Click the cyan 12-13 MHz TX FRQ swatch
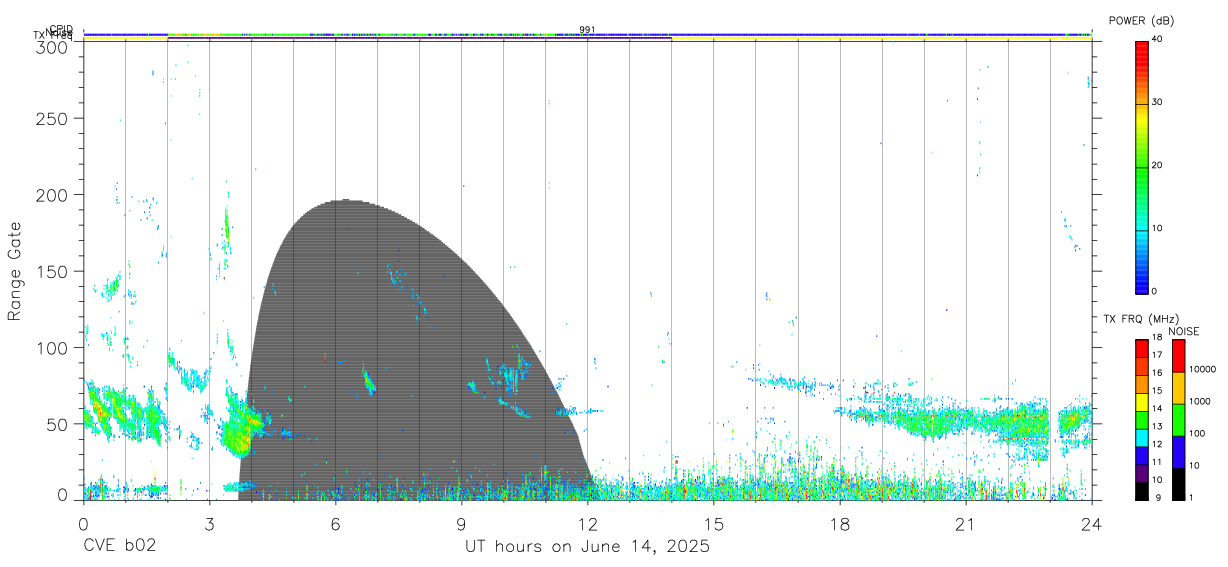 click(1141, 438)
